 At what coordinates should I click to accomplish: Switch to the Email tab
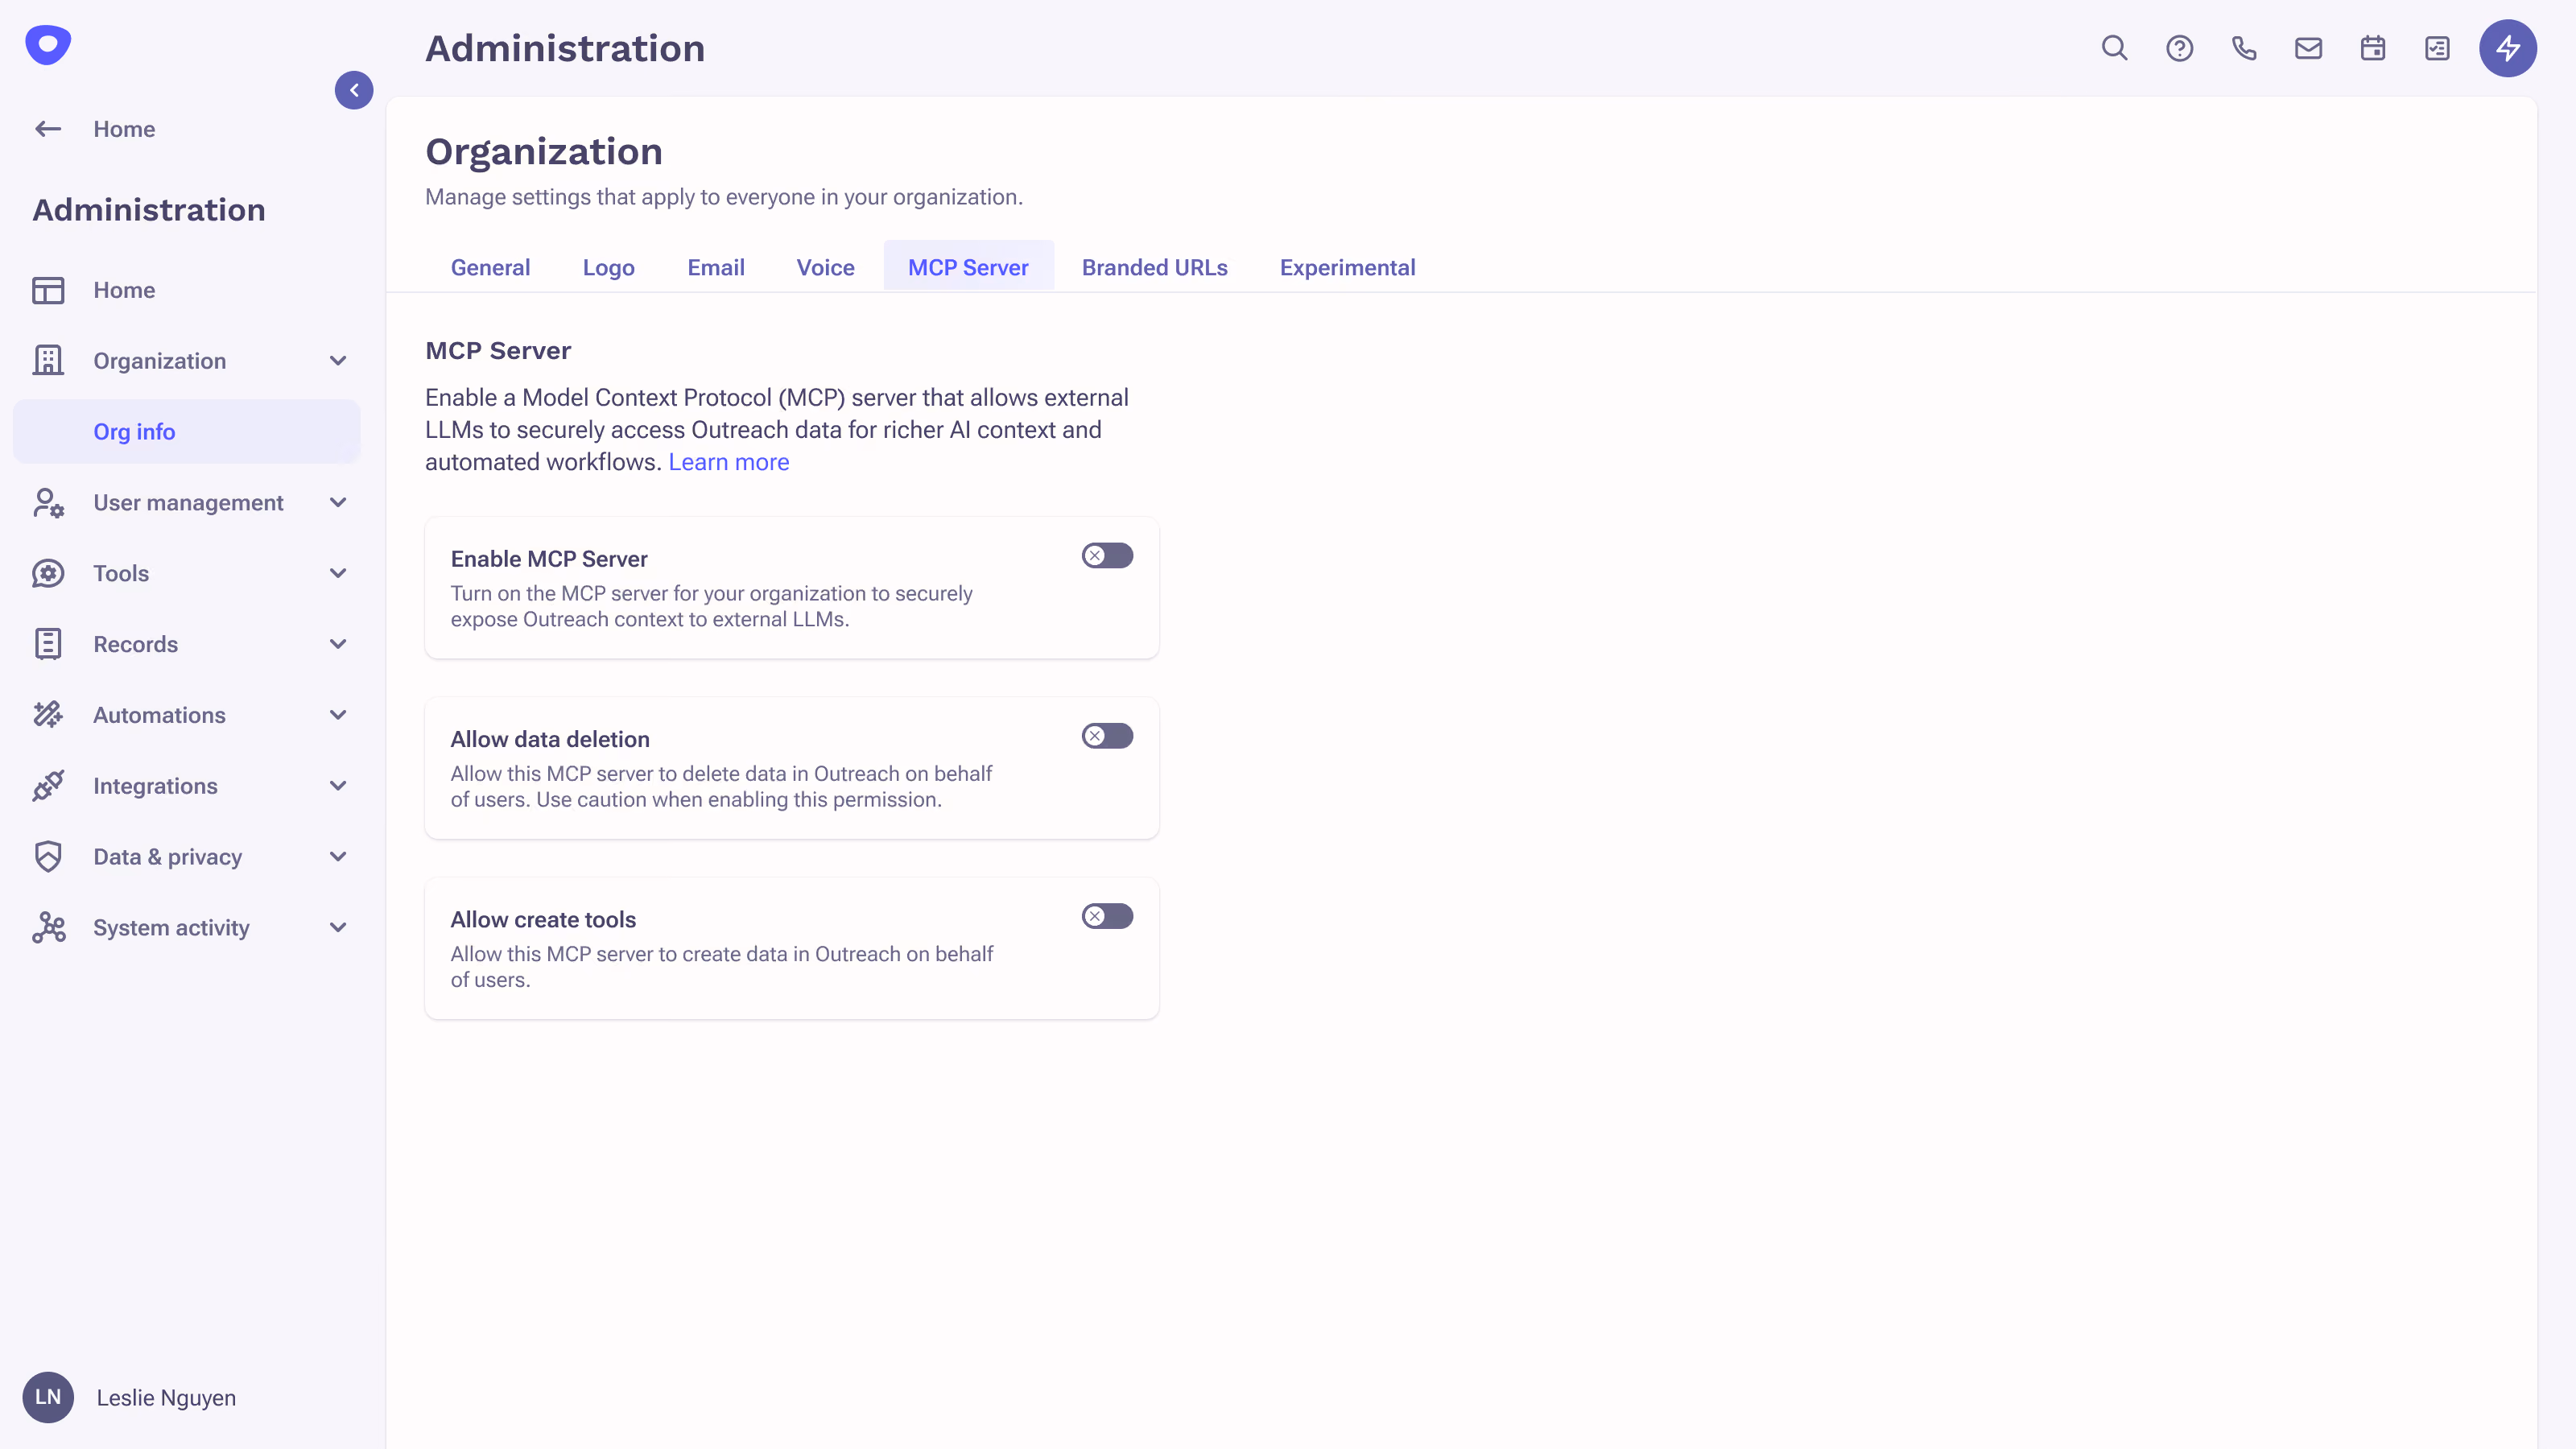click(716, 267)
